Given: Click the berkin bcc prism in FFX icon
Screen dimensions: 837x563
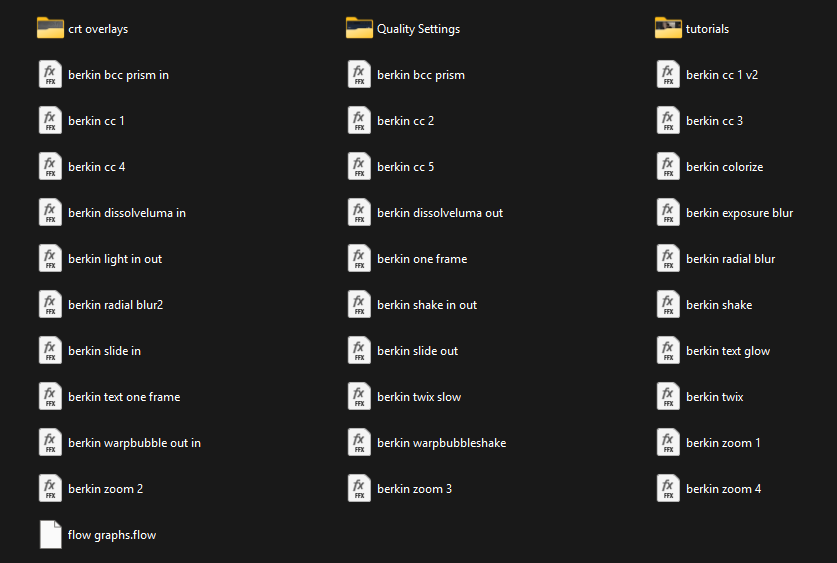Looking at the screenshot, I should coord(50,75).
